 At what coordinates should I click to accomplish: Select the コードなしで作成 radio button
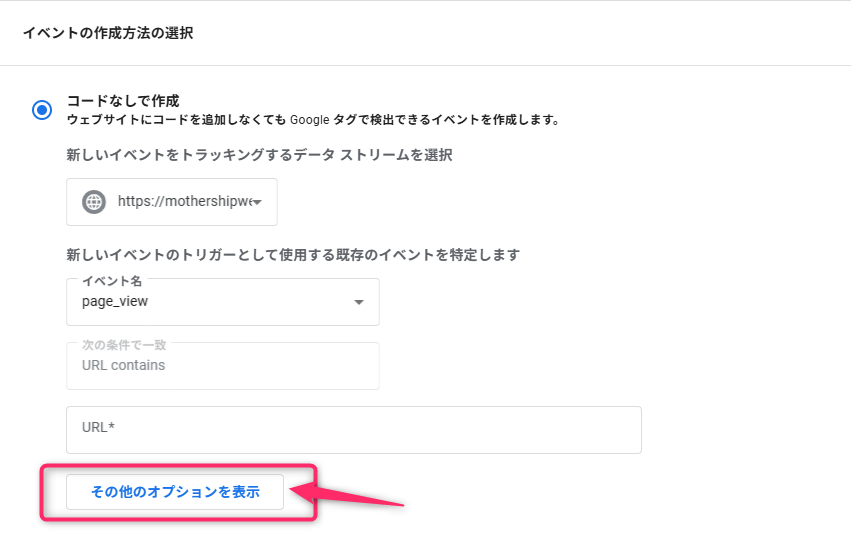point(42,110)
